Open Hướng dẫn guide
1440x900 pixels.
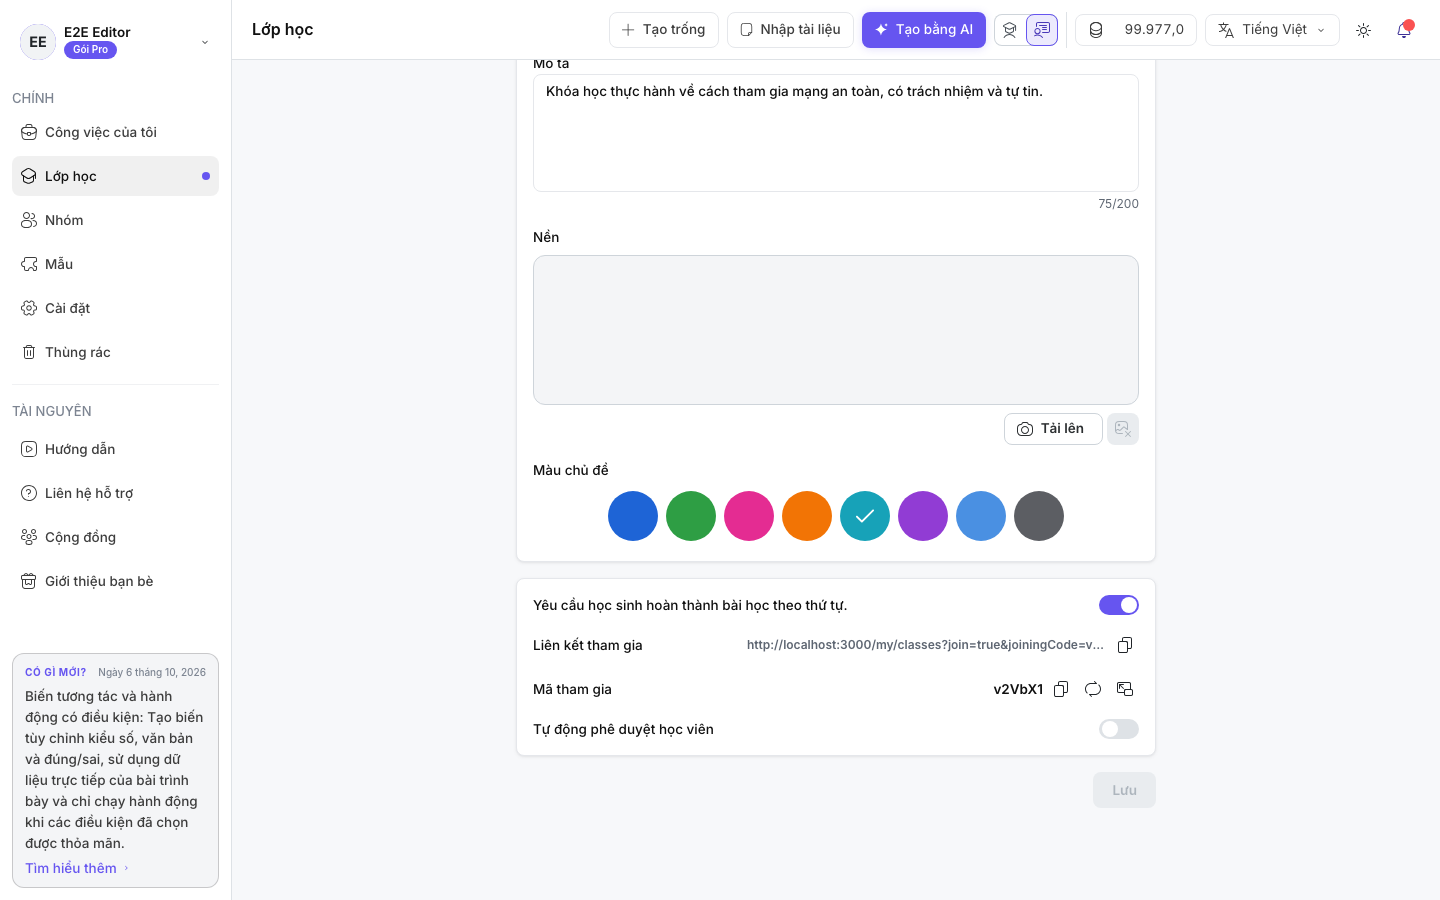point(115,449)
